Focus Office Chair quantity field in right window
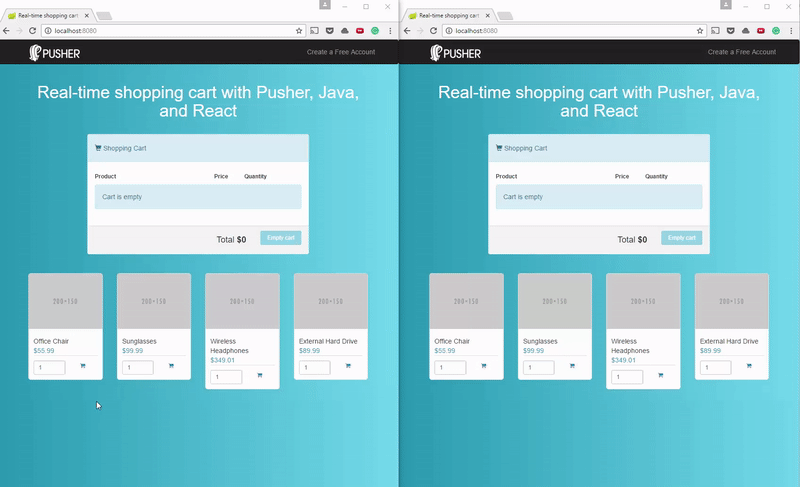Viewport: 800px width, 487px height. click(x=451, y=367)
